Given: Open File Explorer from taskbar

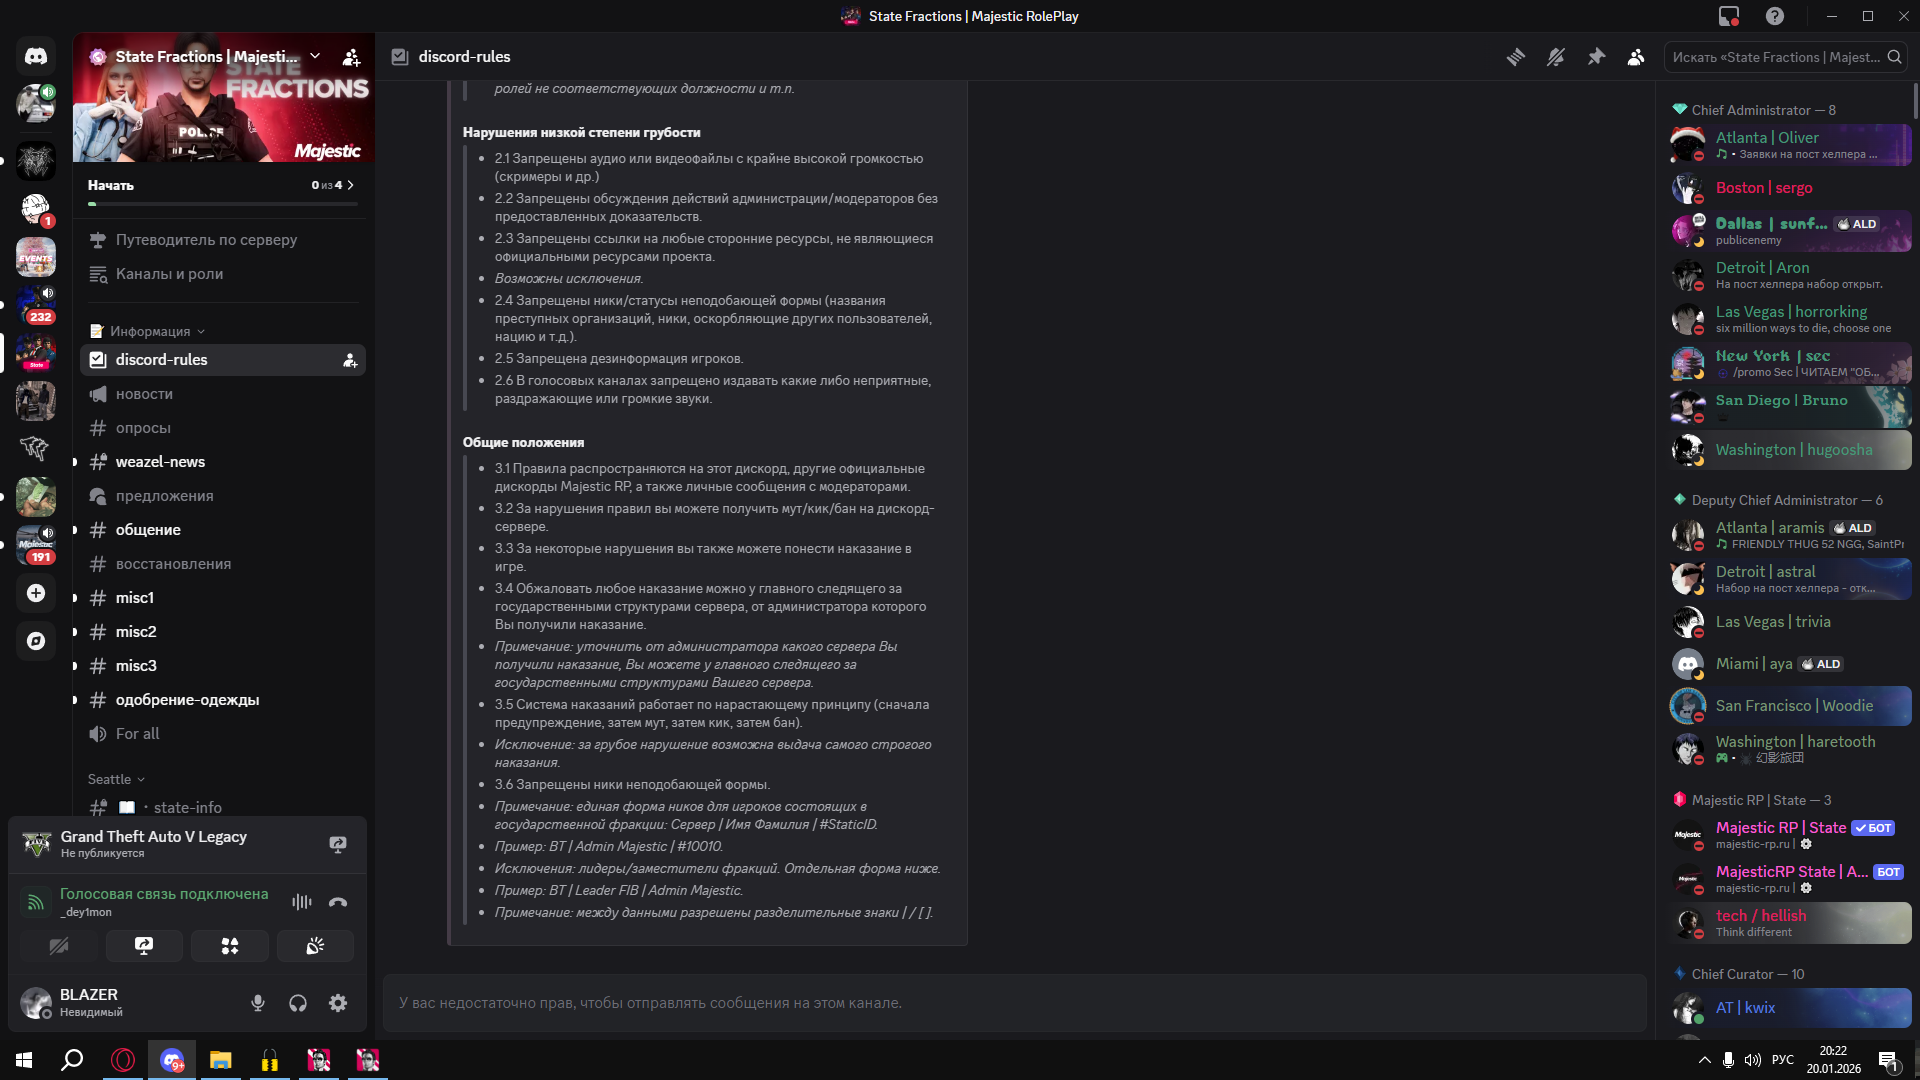Looking at the screenshot, I should point(220,1060).
